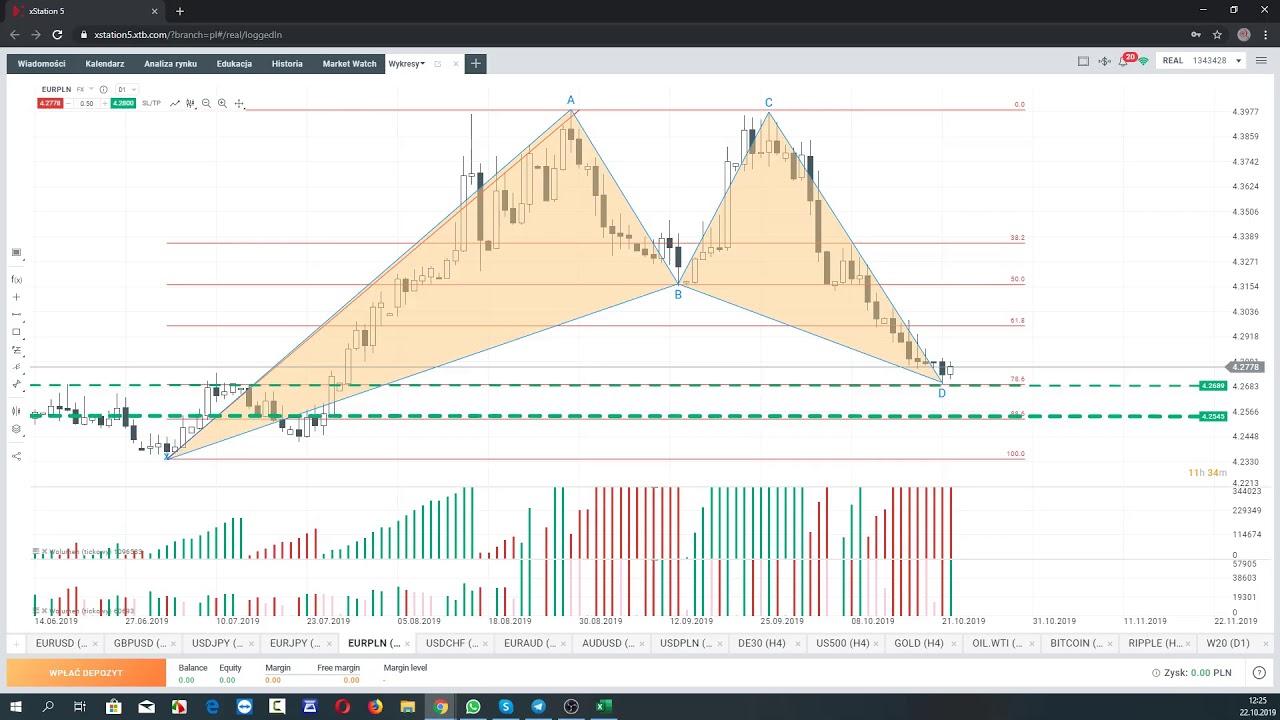The height and width of the screenshot is (720, 1280).
Task: Toggle the chart trader panel icon
Action: tap(16, 411)
